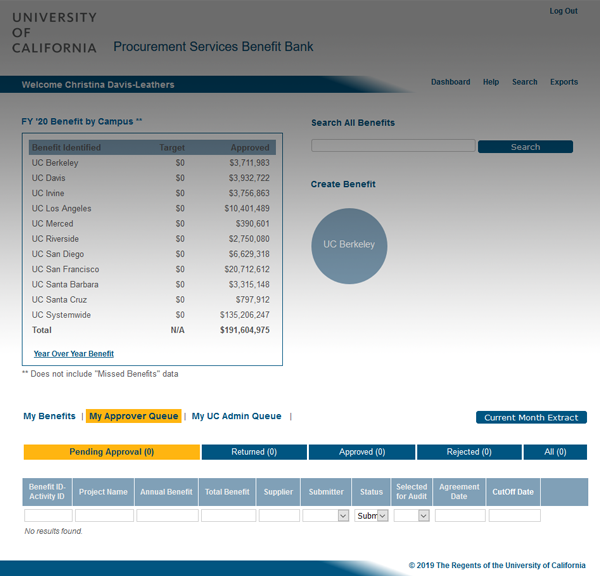Click the UC Santa Barbara campus row

152,284
